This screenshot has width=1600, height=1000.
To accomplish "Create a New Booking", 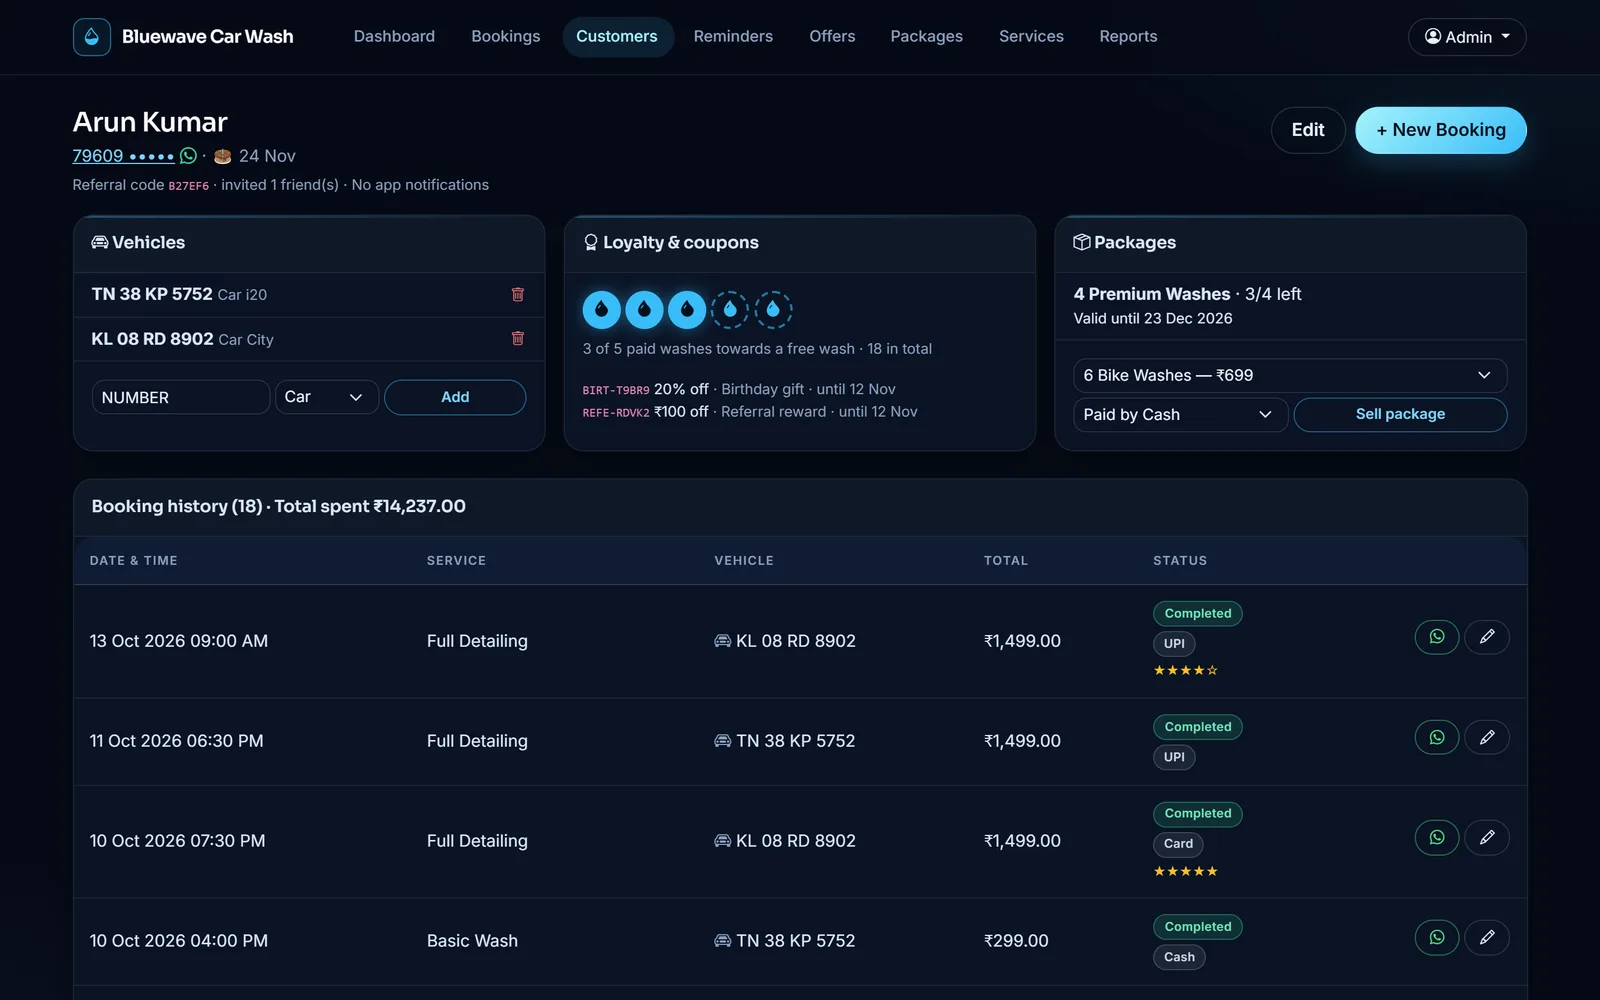I will (x=1441, y=130).
